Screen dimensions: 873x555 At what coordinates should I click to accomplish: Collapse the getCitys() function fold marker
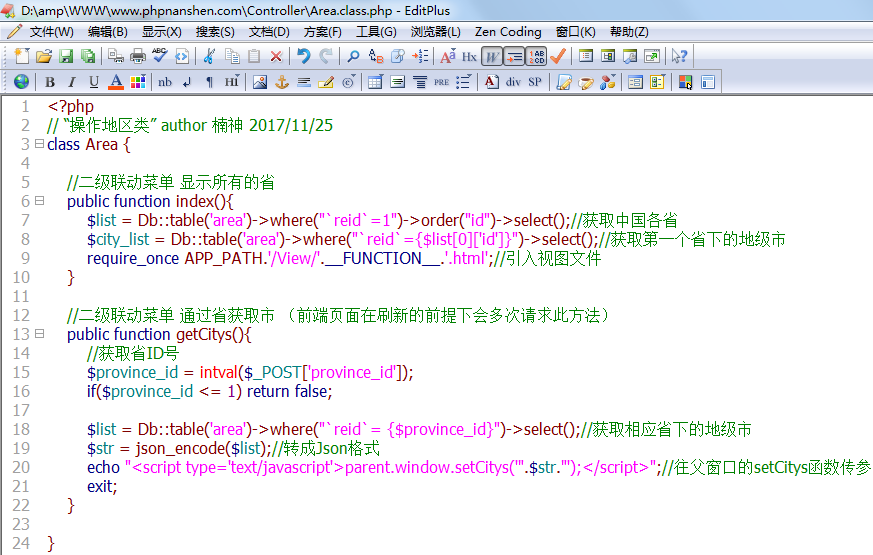coord(40,333)
